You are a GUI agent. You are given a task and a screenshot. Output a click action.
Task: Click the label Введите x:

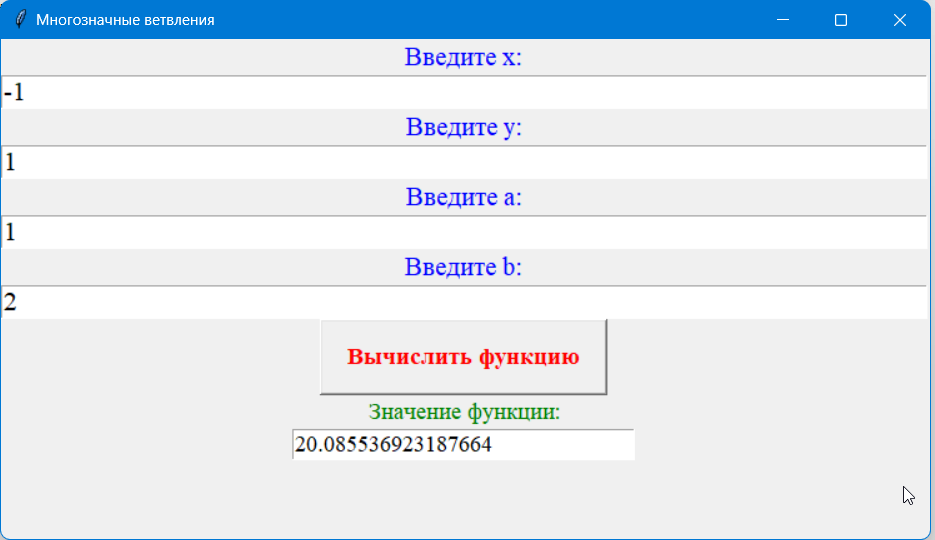click(x=463, y=57)
